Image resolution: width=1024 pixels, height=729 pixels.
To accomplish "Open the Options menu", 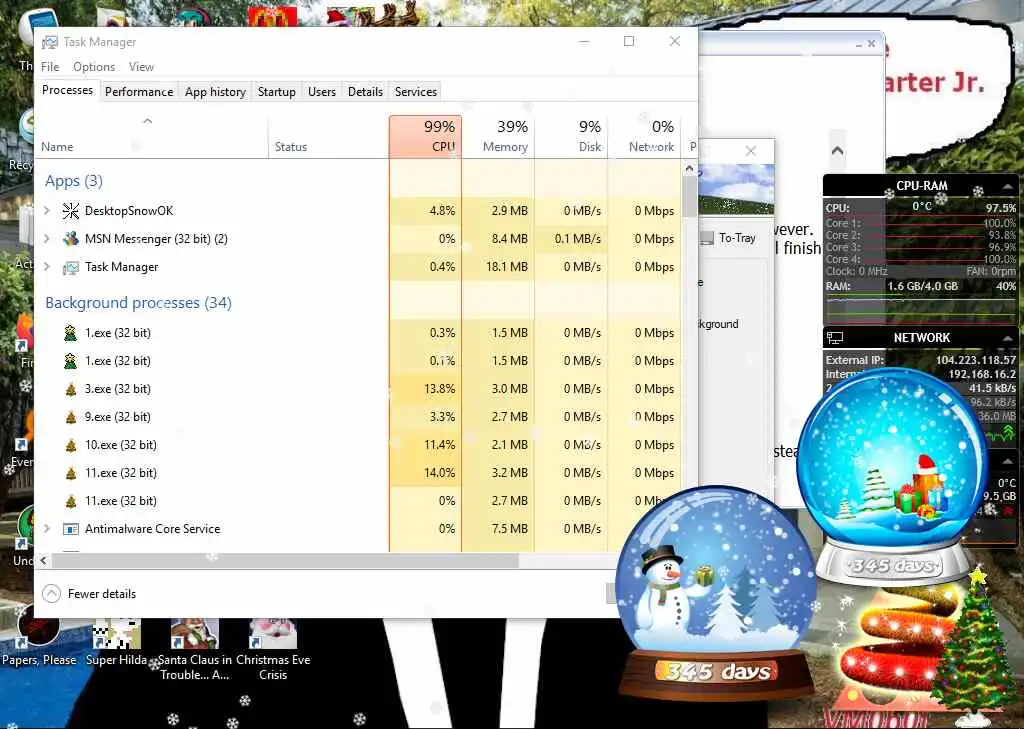I will pyautogui.click(x=94, y=67).
